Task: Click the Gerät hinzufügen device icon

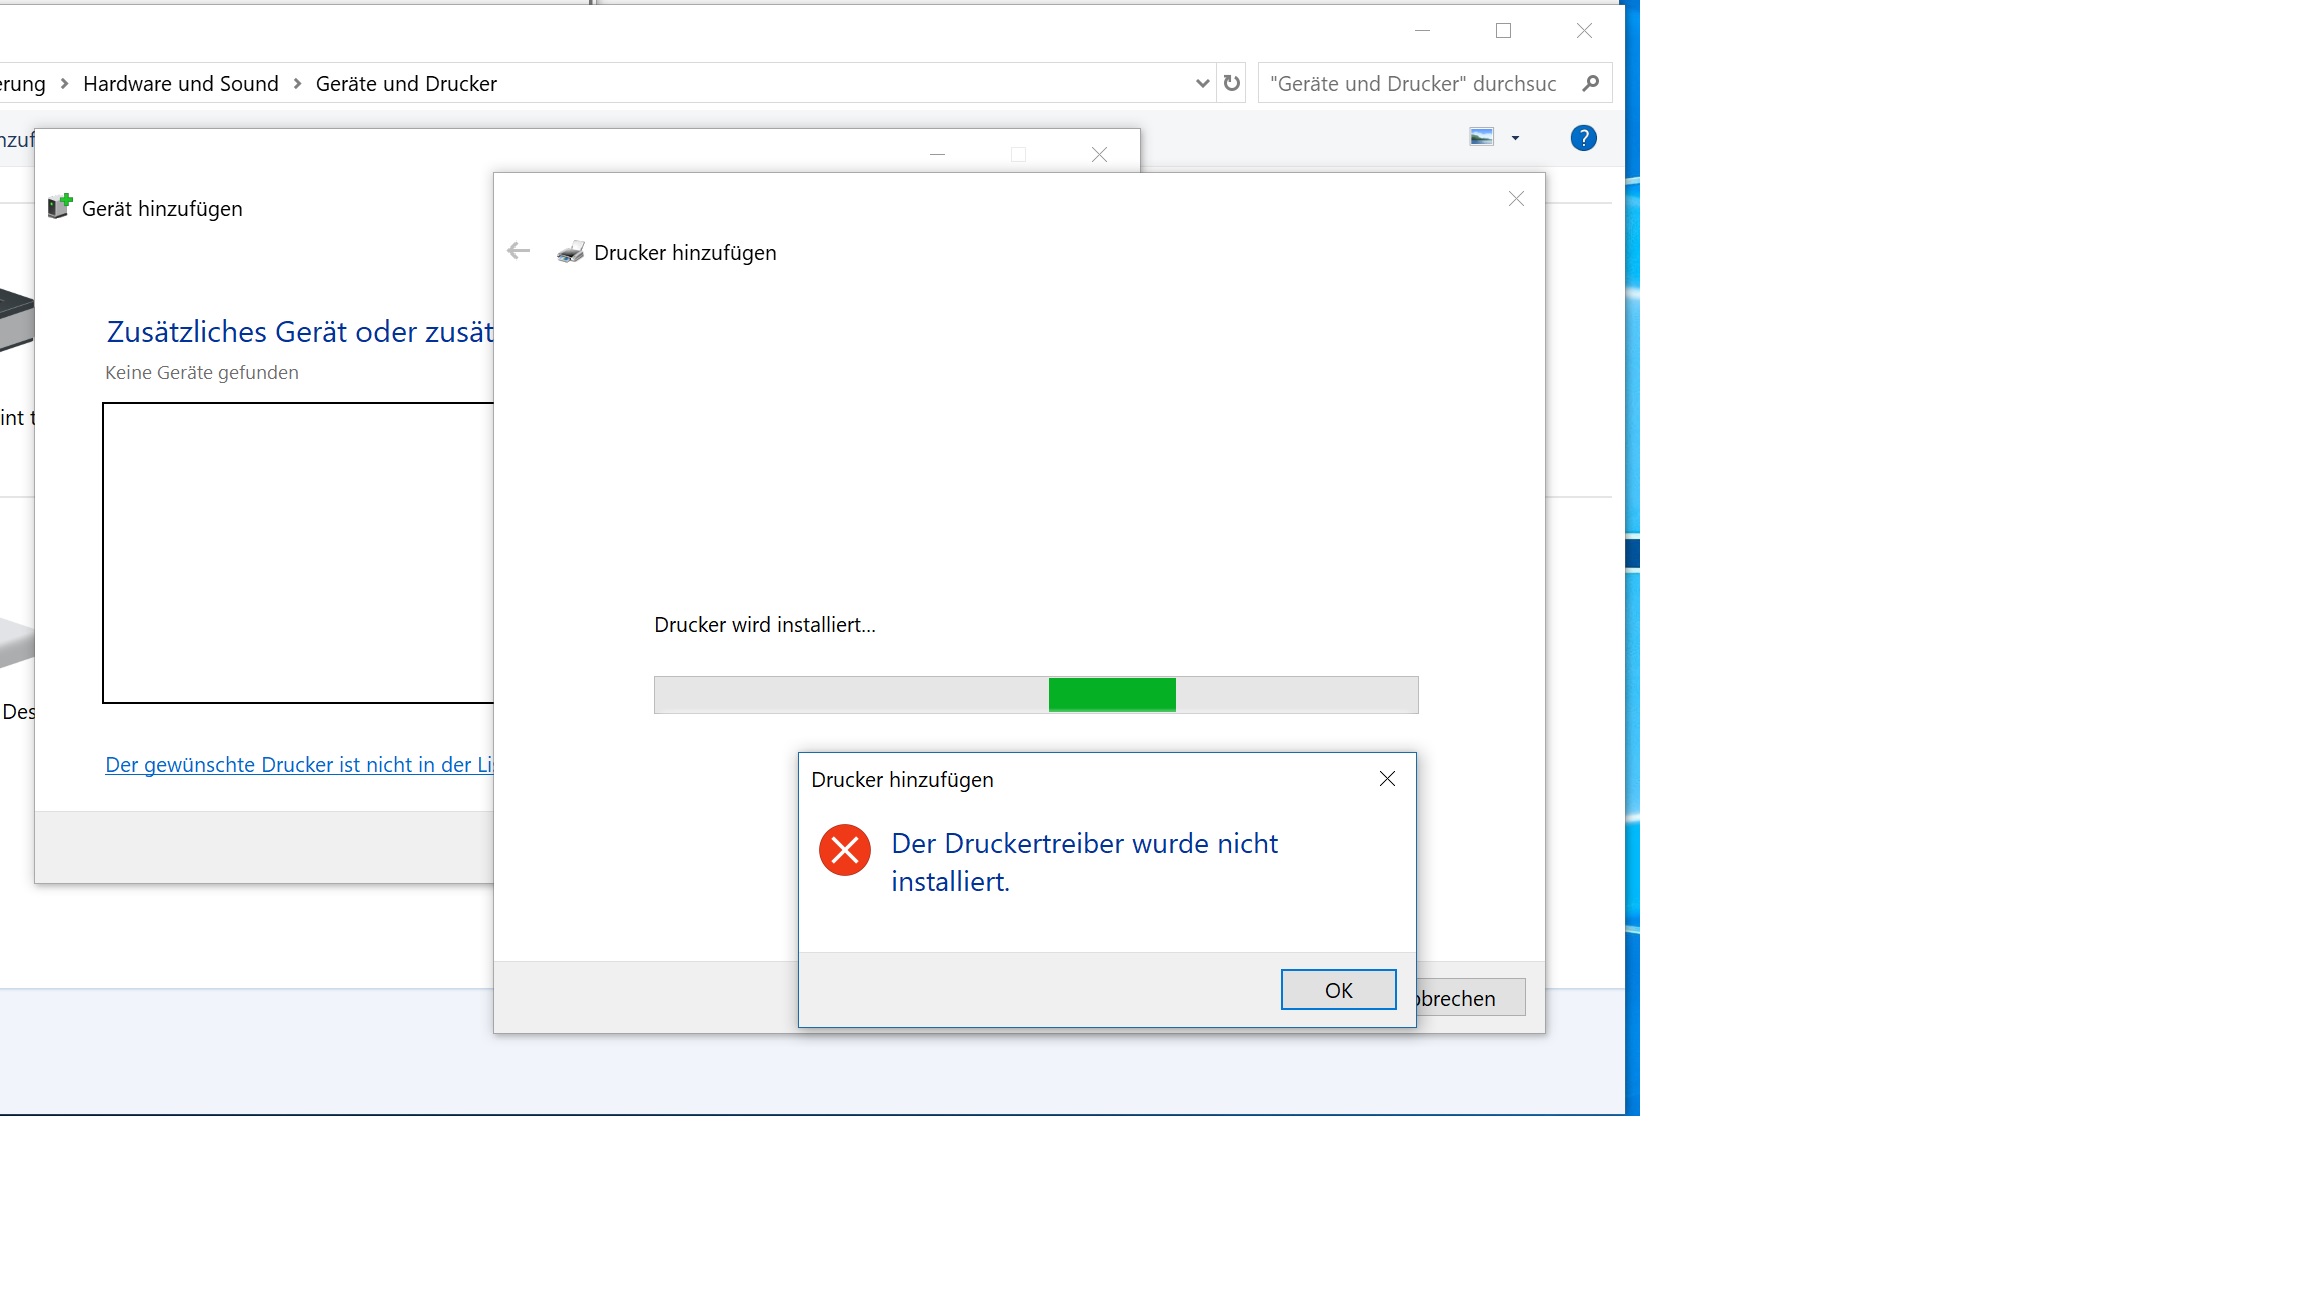Action: 60,207
